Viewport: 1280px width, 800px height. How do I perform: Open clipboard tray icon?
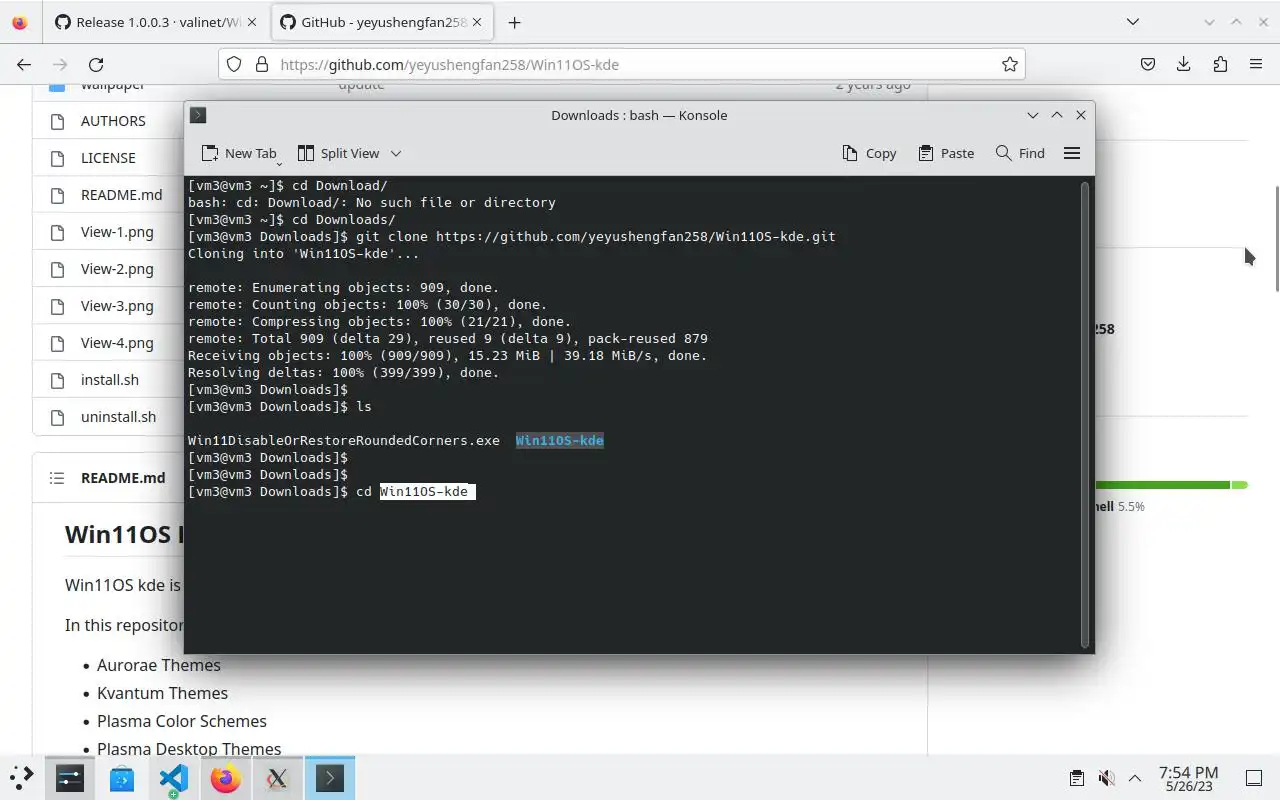pos(1077,778)
